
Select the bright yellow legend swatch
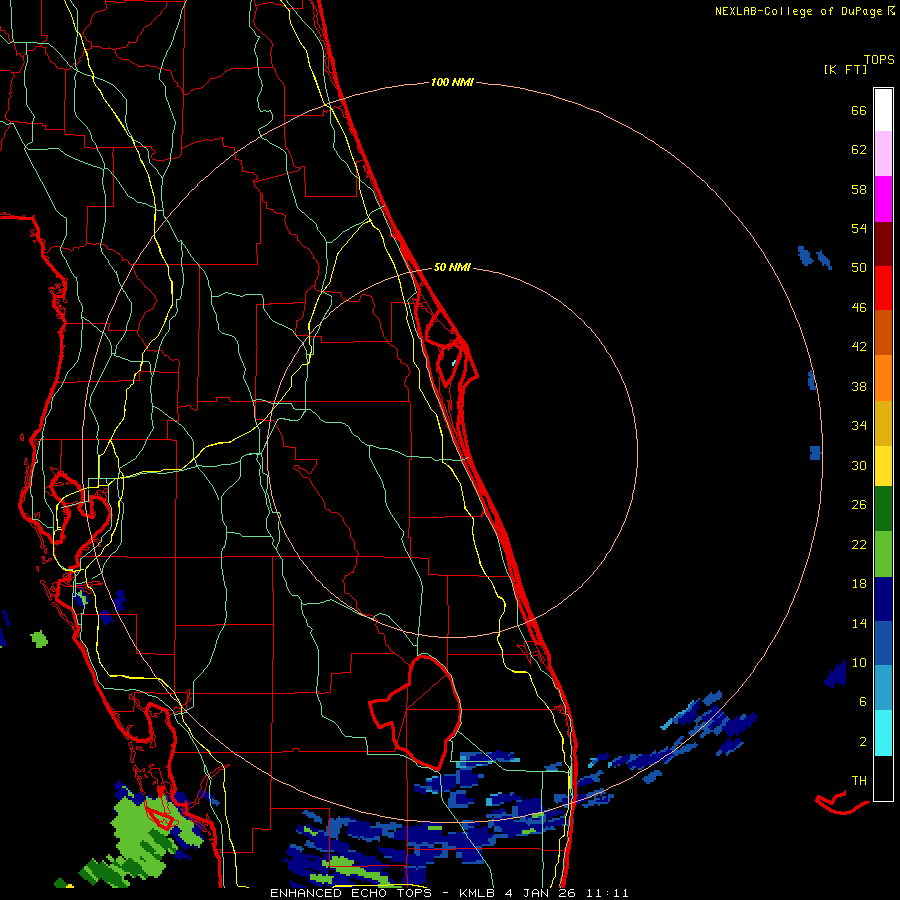(x=883, y=466)
